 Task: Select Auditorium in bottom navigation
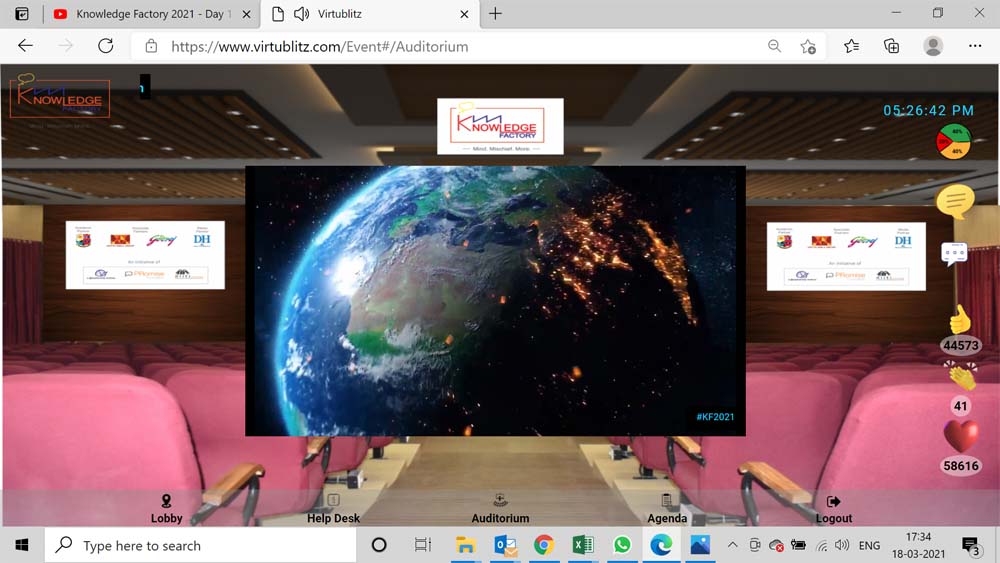pos(501,509)
